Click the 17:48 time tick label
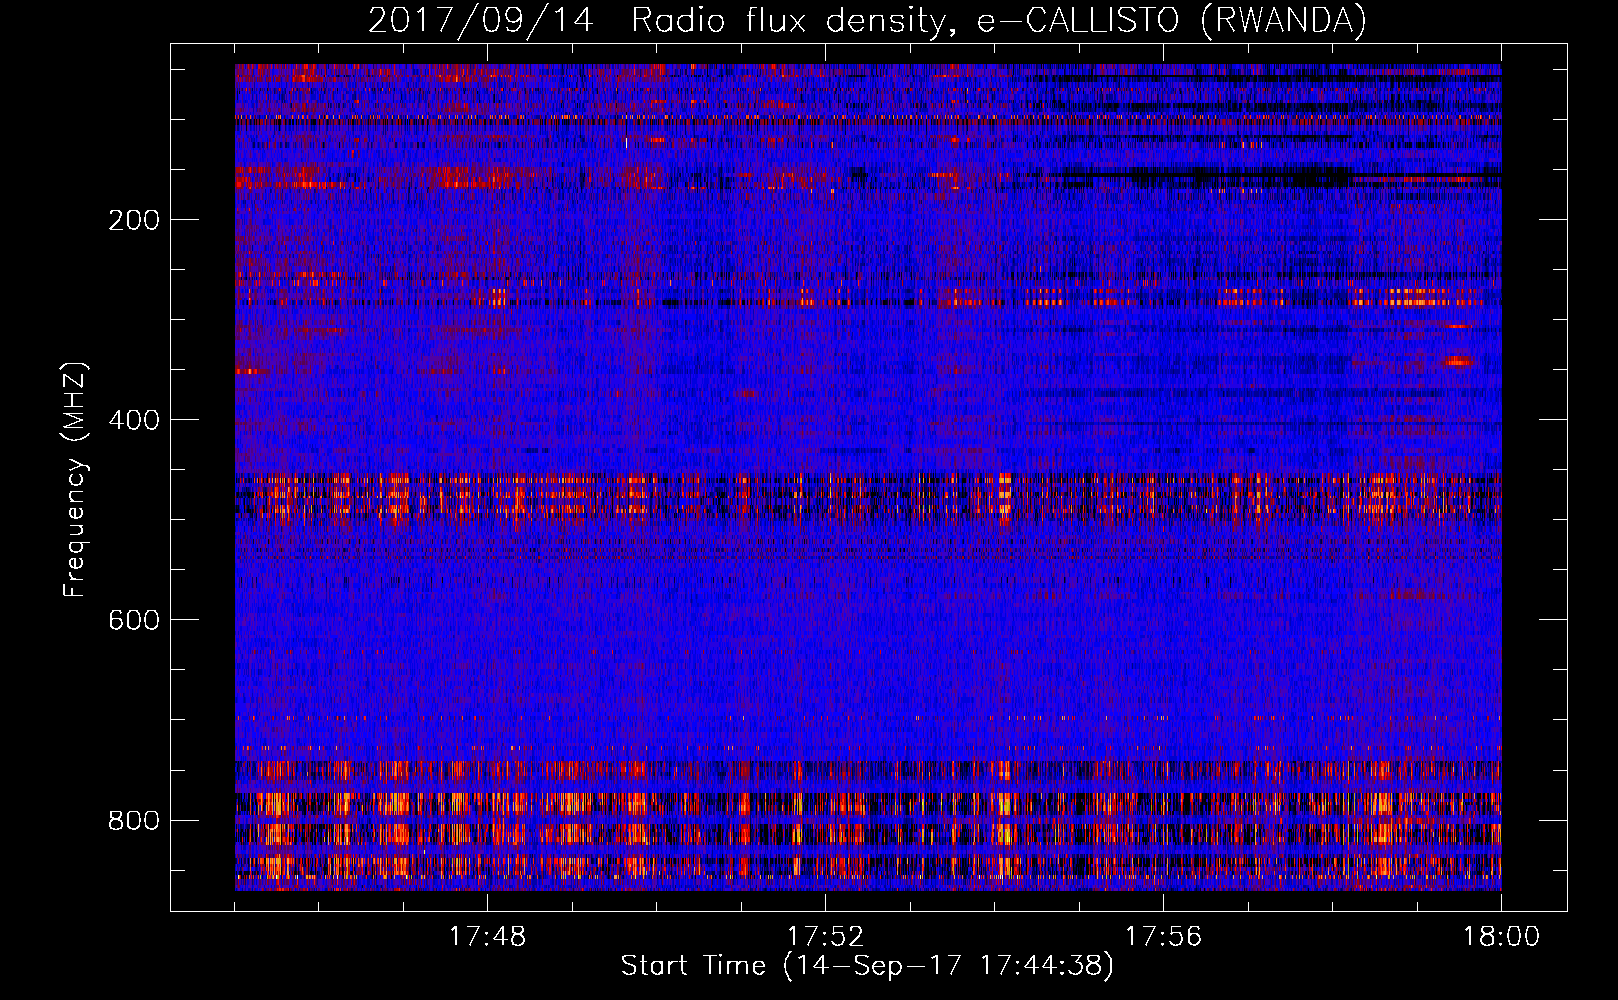1618x1000 pixels. (x=487, y=937)
